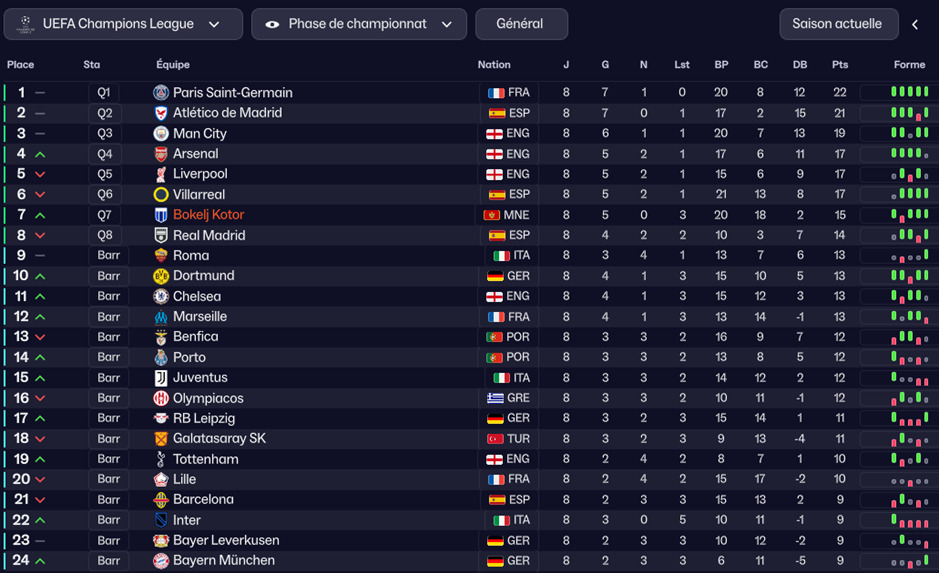
Task: Click the Saison actuelle button
Action: pyautogui.click(x=837, y=24)
